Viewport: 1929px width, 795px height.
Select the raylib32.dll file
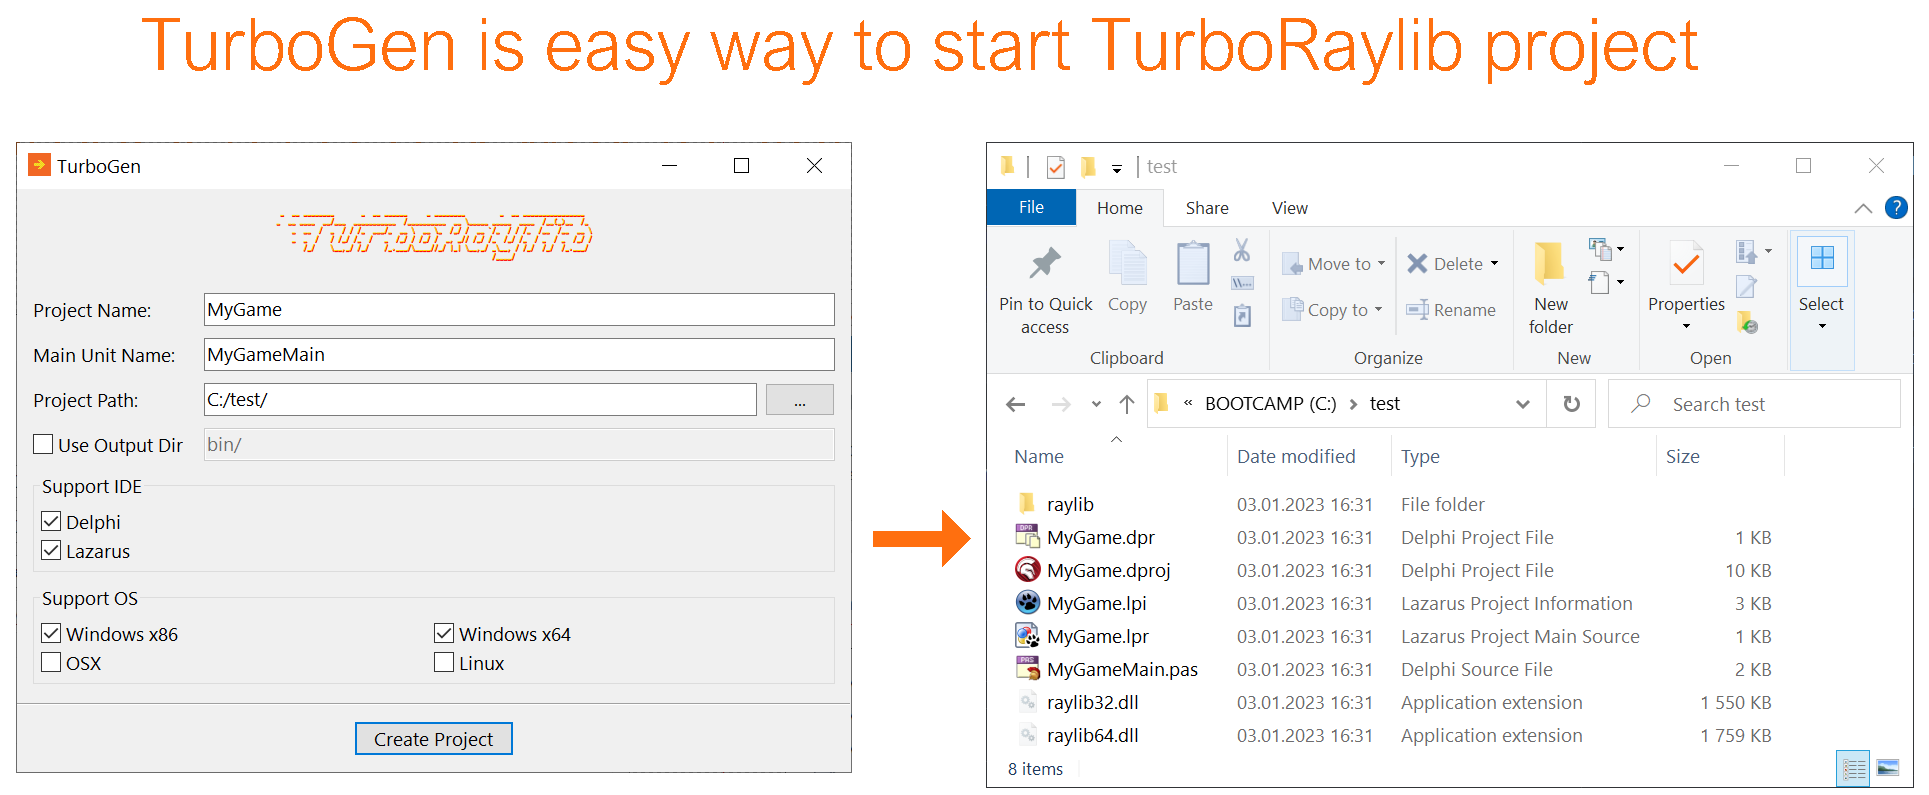pos(1394,702)
